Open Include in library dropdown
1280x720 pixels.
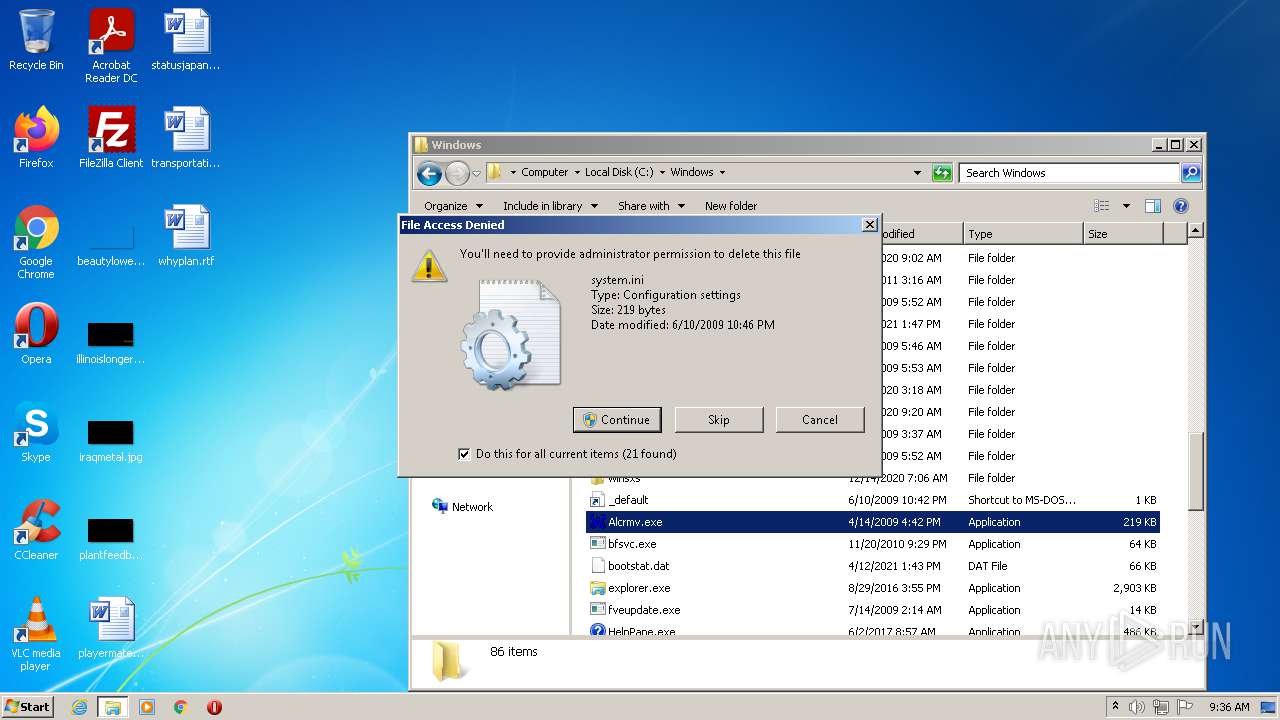tap(550, 206)
